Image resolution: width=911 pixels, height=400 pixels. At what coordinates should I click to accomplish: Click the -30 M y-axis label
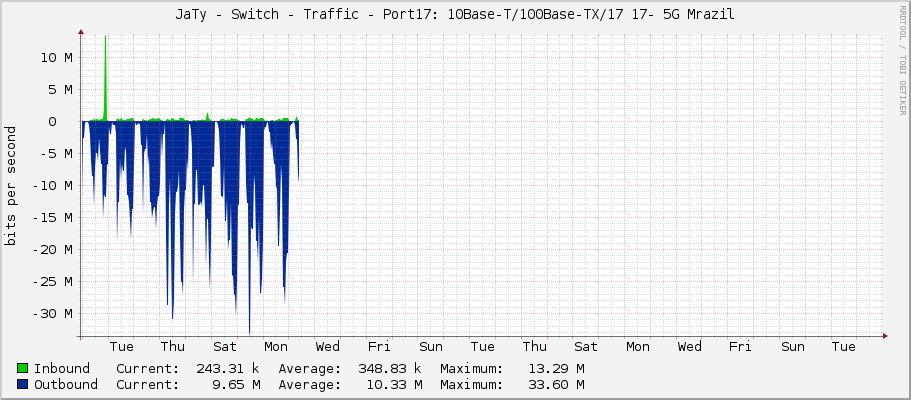[52, 313]
